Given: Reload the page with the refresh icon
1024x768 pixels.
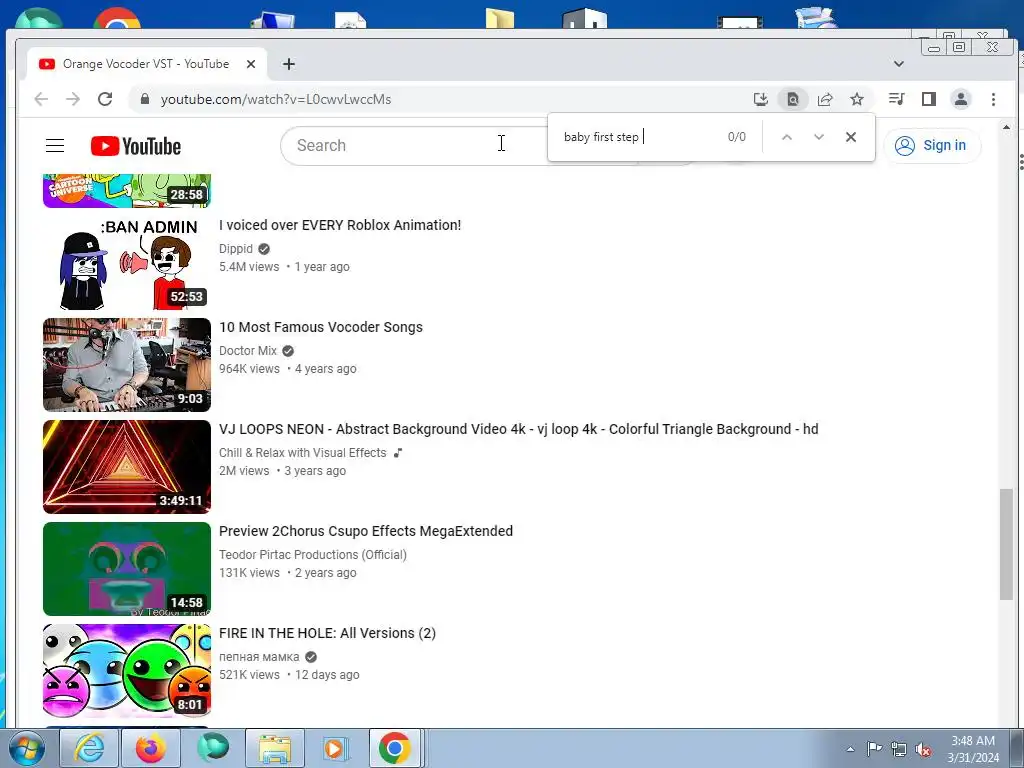Looking at the screenshot, I should (105, 99).
